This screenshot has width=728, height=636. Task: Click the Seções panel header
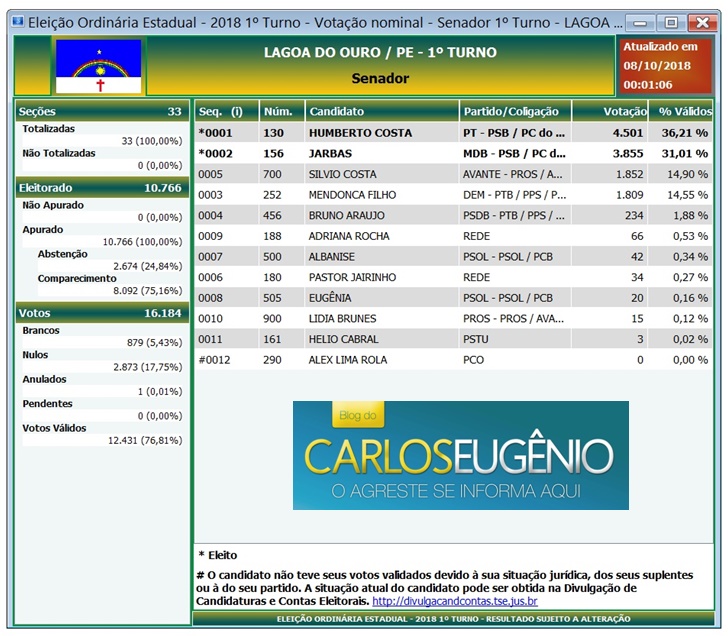[102, 111]
